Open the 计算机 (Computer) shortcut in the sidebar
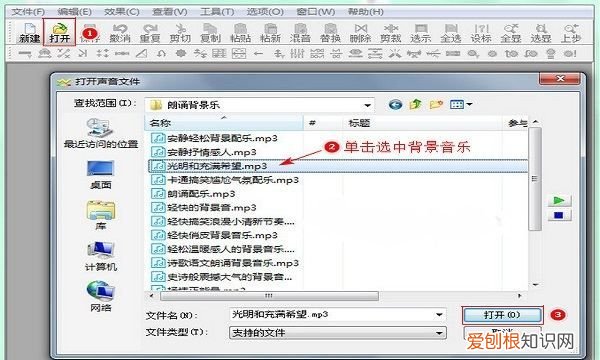600x360 pixels. (x=101, y=256)
